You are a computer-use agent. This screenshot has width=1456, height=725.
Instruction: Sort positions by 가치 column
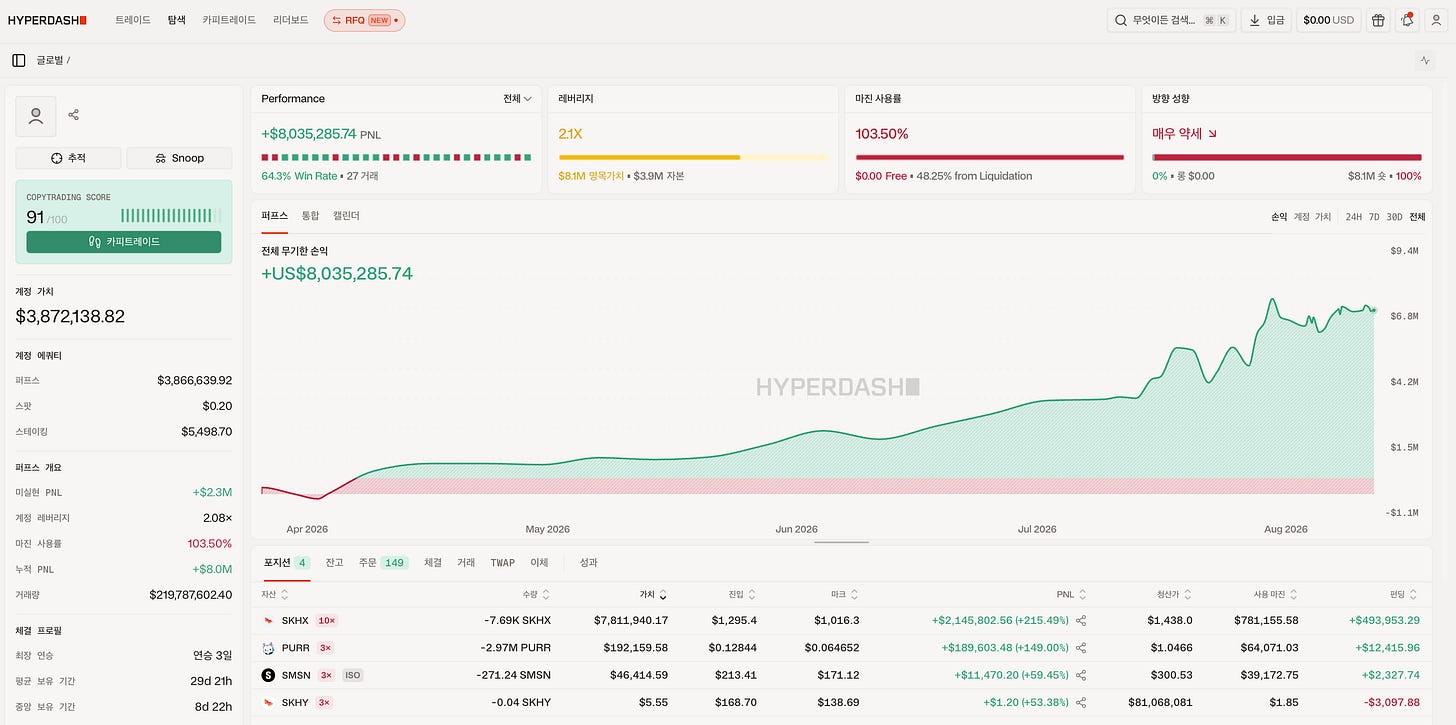point(653,594)
